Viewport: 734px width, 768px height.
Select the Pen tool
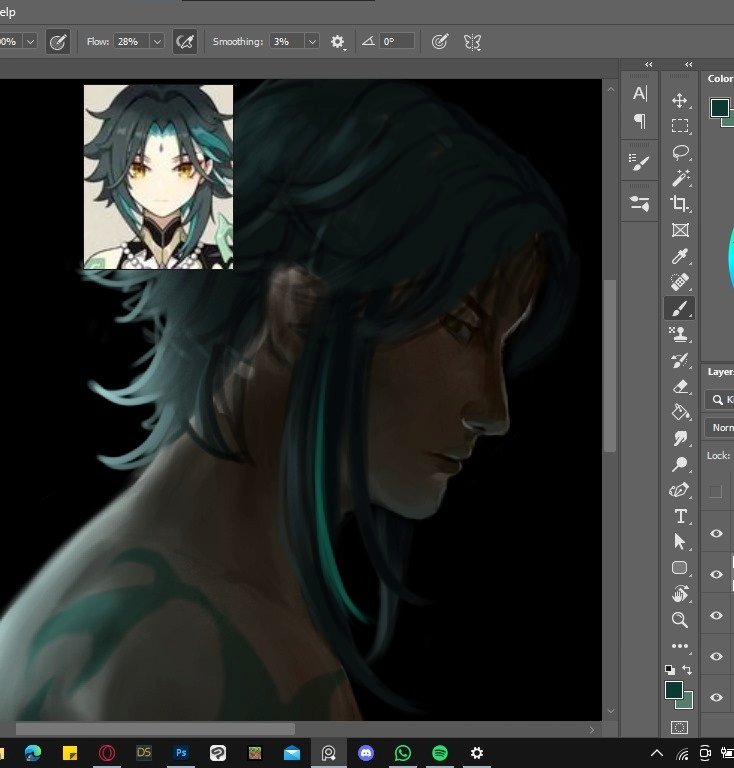(679, 490)
